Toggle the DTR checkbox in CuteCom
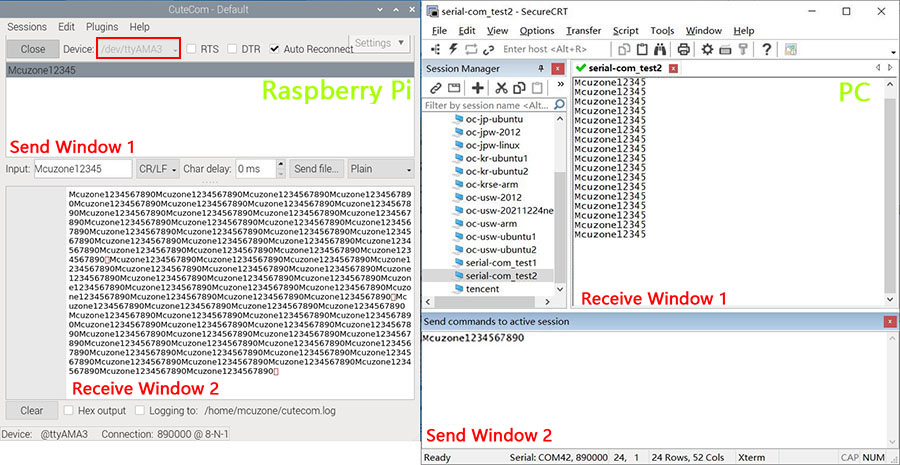Viewport: 900px width, 465px height. tap(232, 49)
